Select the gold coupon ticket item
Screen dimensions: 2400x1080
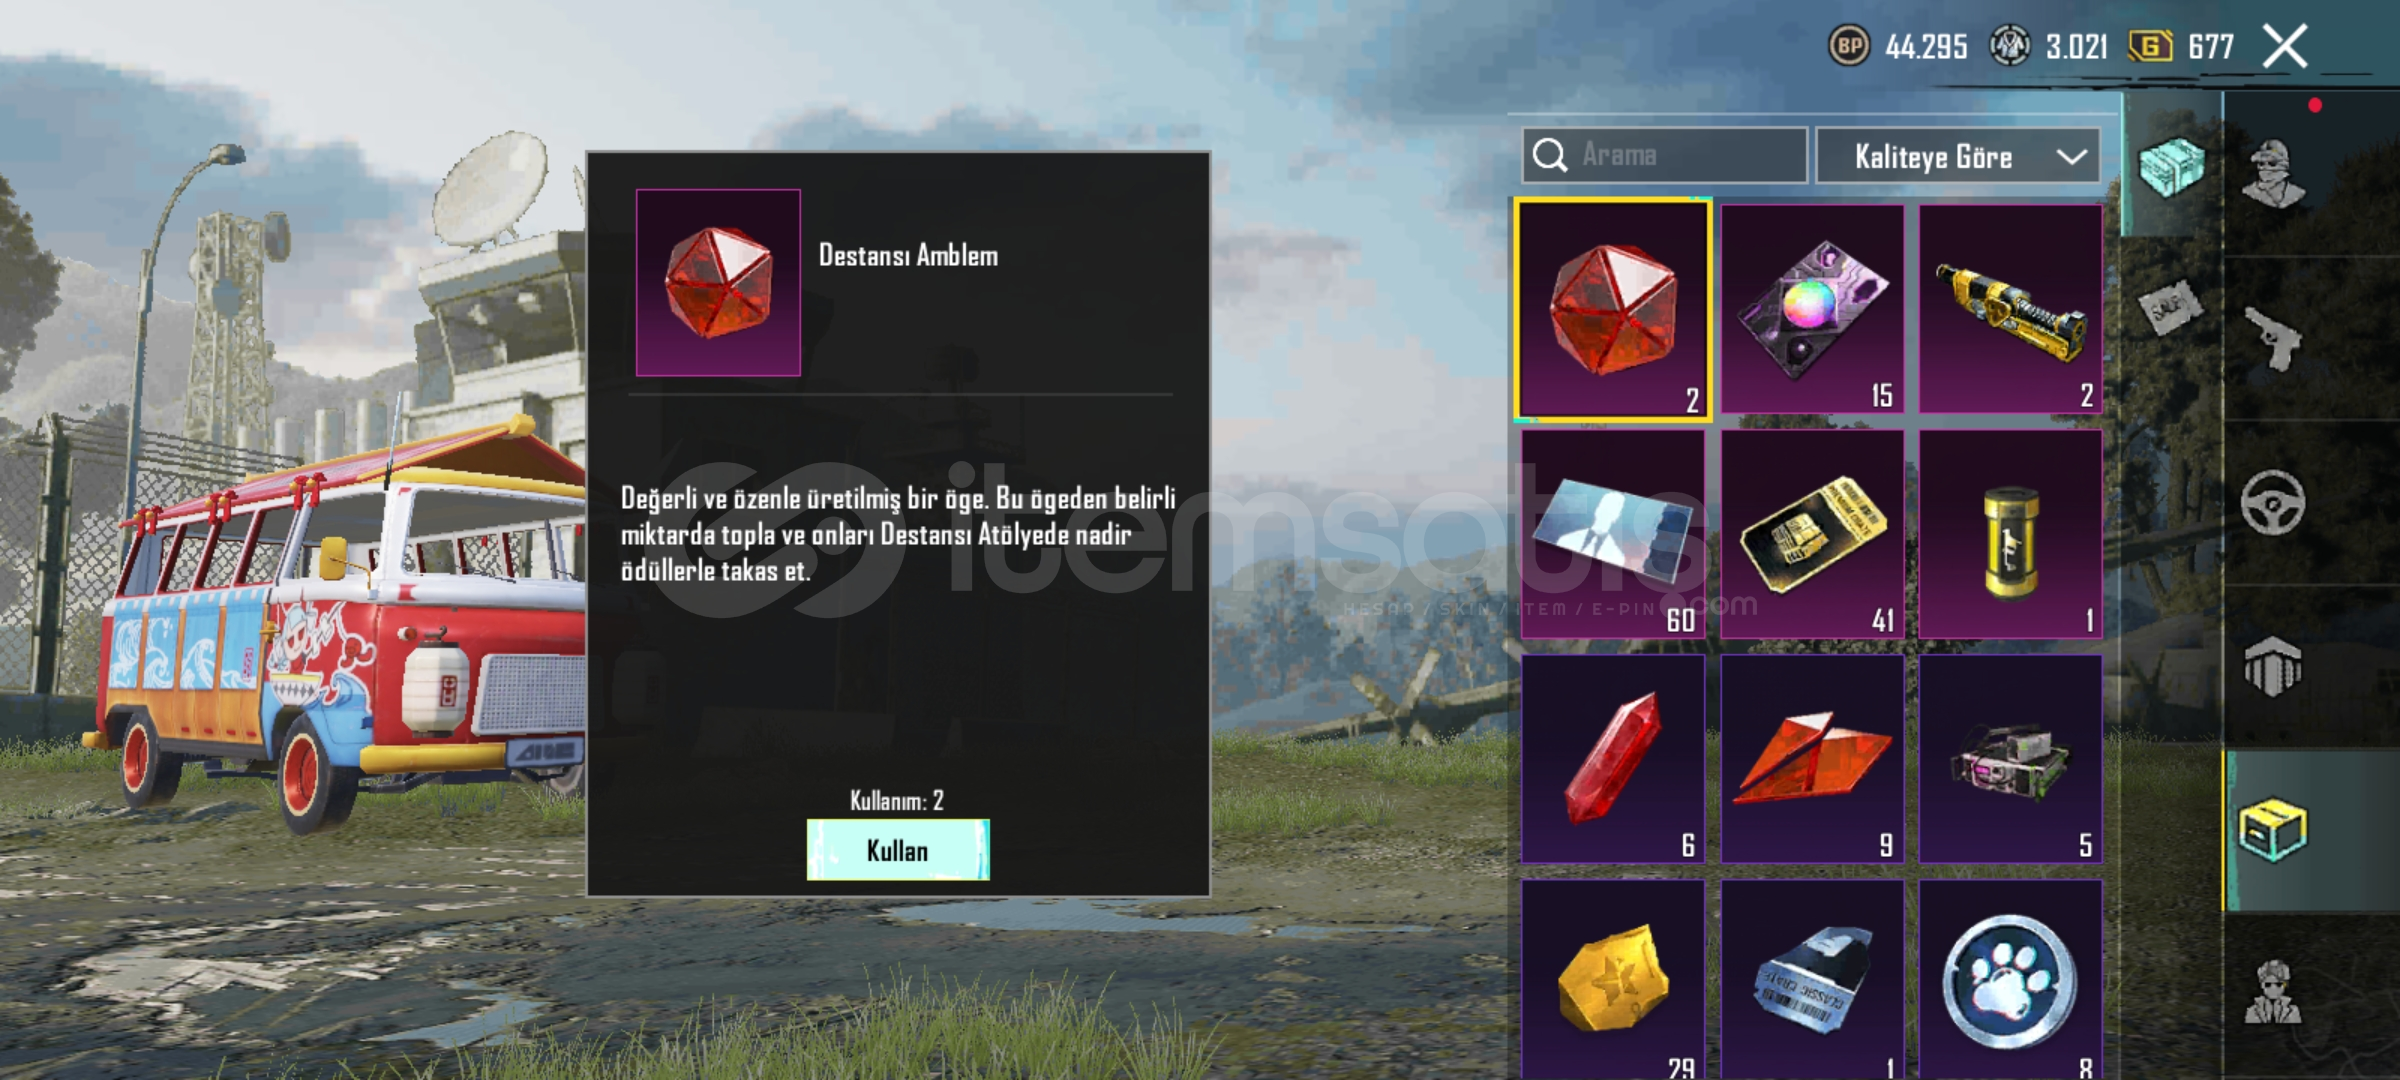click(x=1812, y=534)
